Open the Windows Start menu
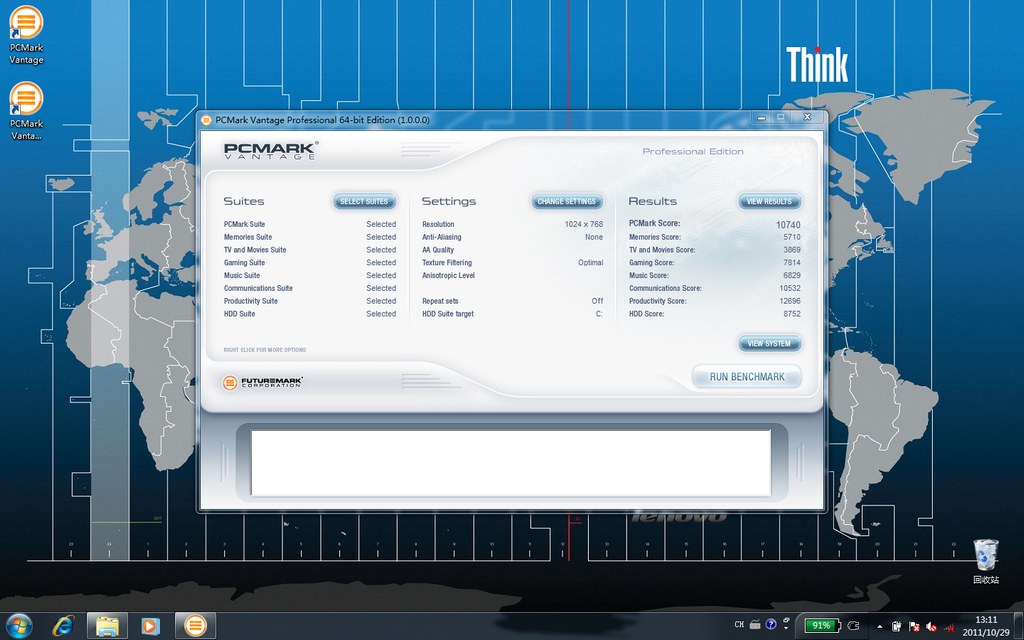This screenshot has height=640, width=1024. tap(18, 626)
